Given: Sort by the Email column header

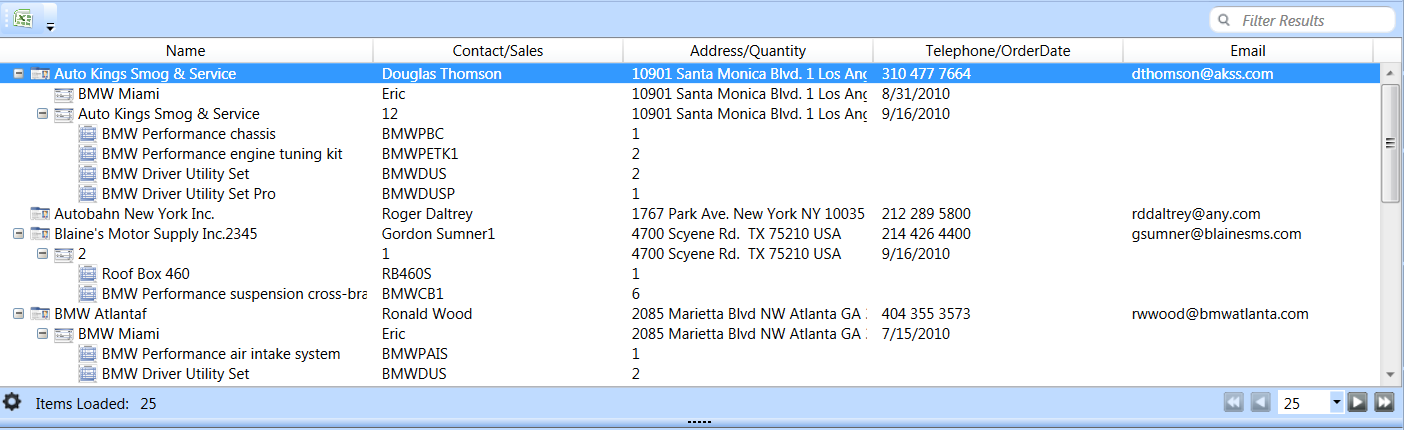Looking at the screenshot, I should [x=1248, y=51].
